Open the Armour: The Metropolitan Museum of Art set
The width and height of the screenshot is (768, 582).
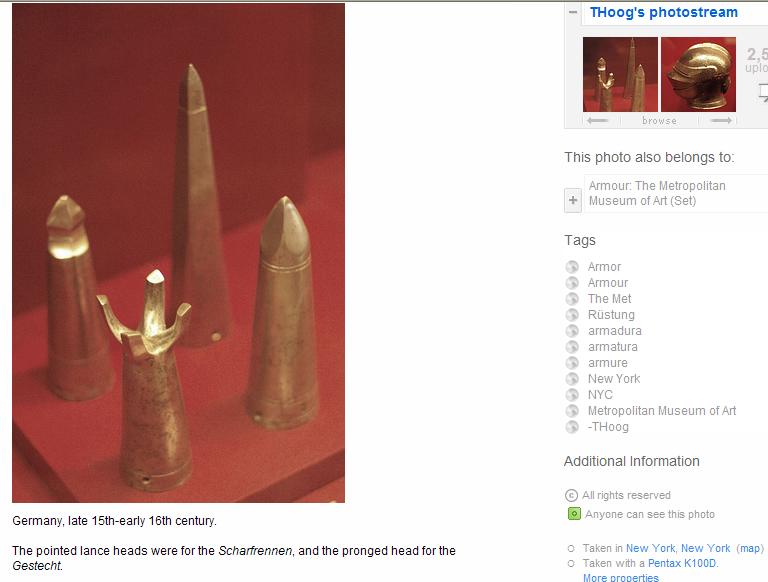pos(657,193)
